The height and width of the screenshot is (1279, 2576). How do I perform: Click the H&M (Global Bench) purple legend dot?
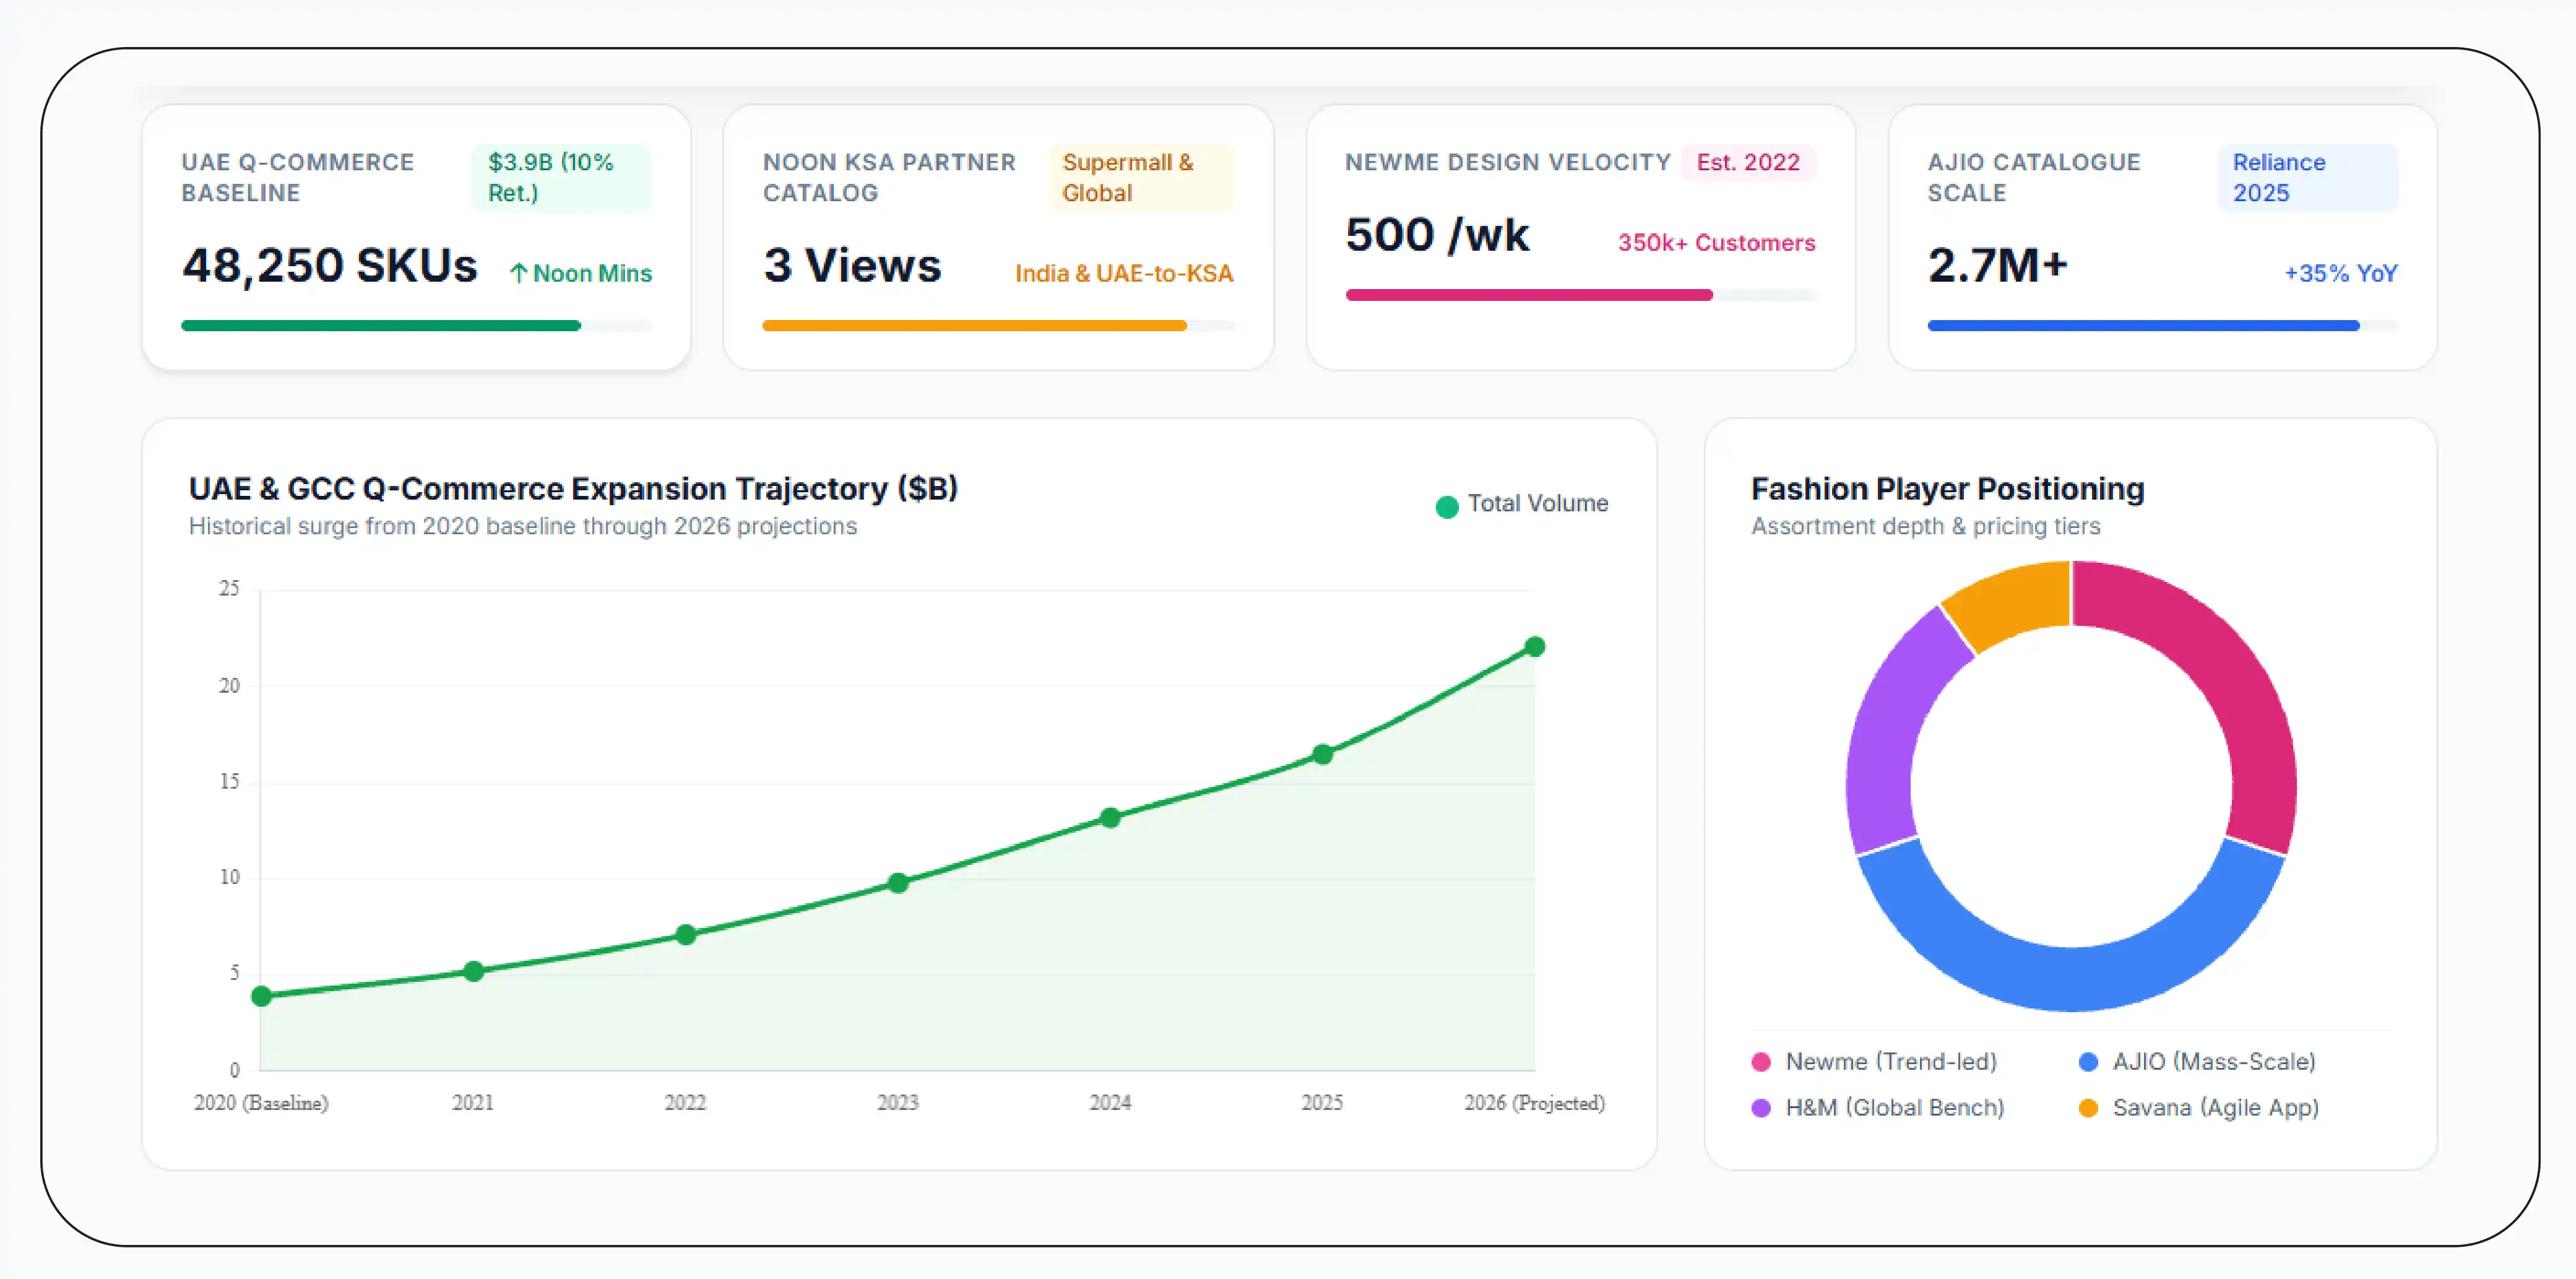pyautogui.click(x=1761, y=1108)
